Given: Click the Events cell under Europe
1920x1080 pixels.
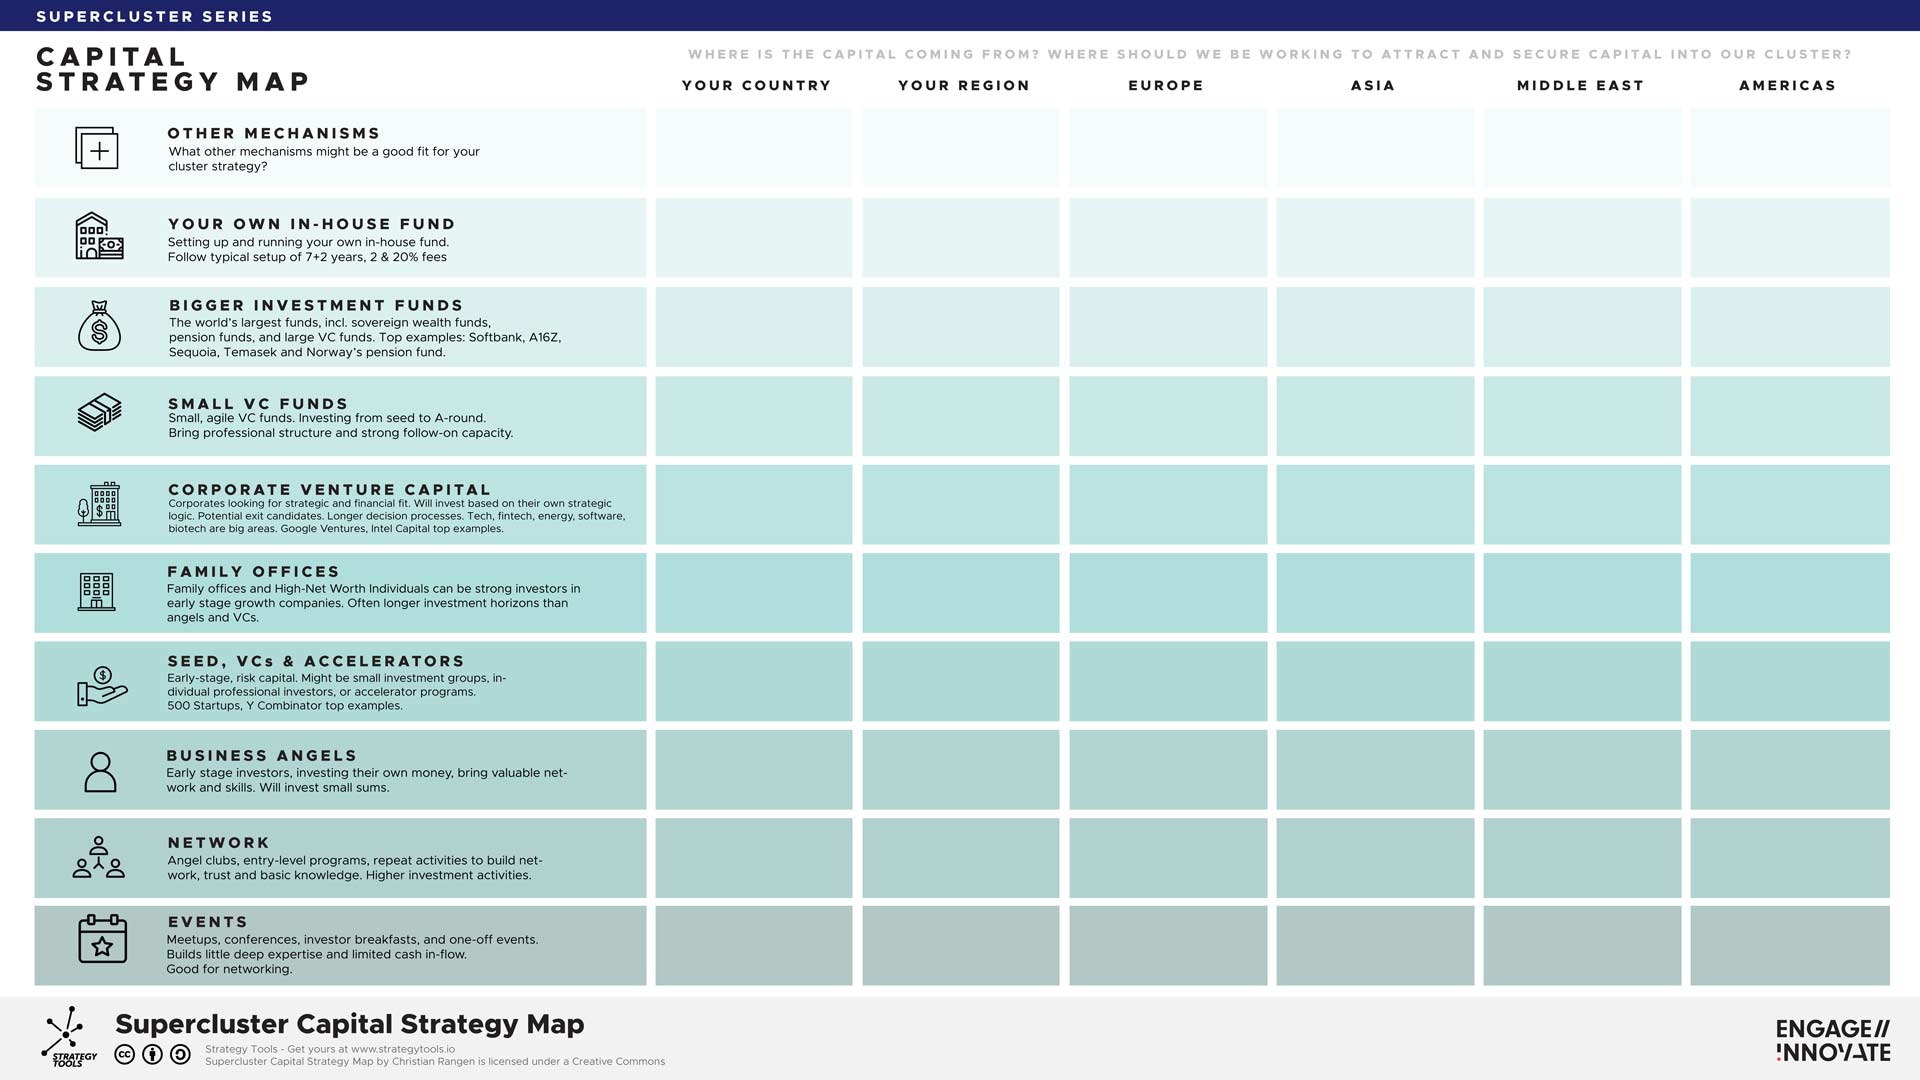Looking at the screenshot, I should (x=1167, y=946).
